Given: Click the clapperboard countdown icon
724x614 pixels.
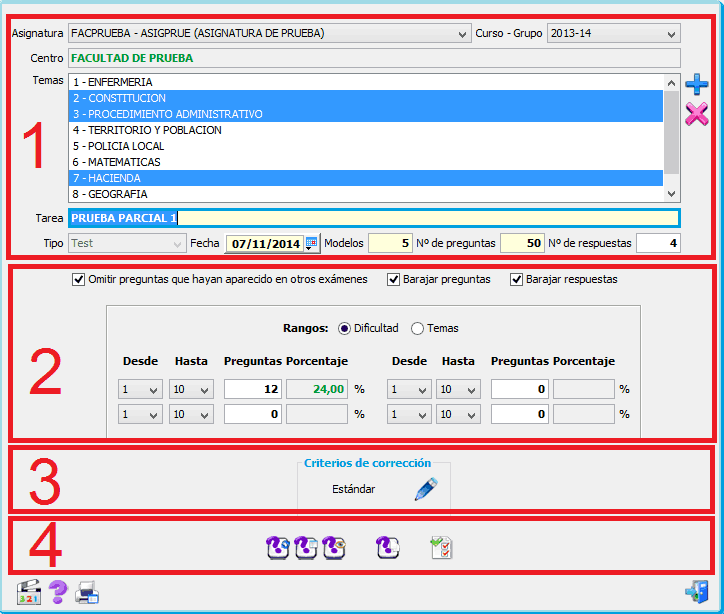Looking at the screenshot, I should [28, 593].
